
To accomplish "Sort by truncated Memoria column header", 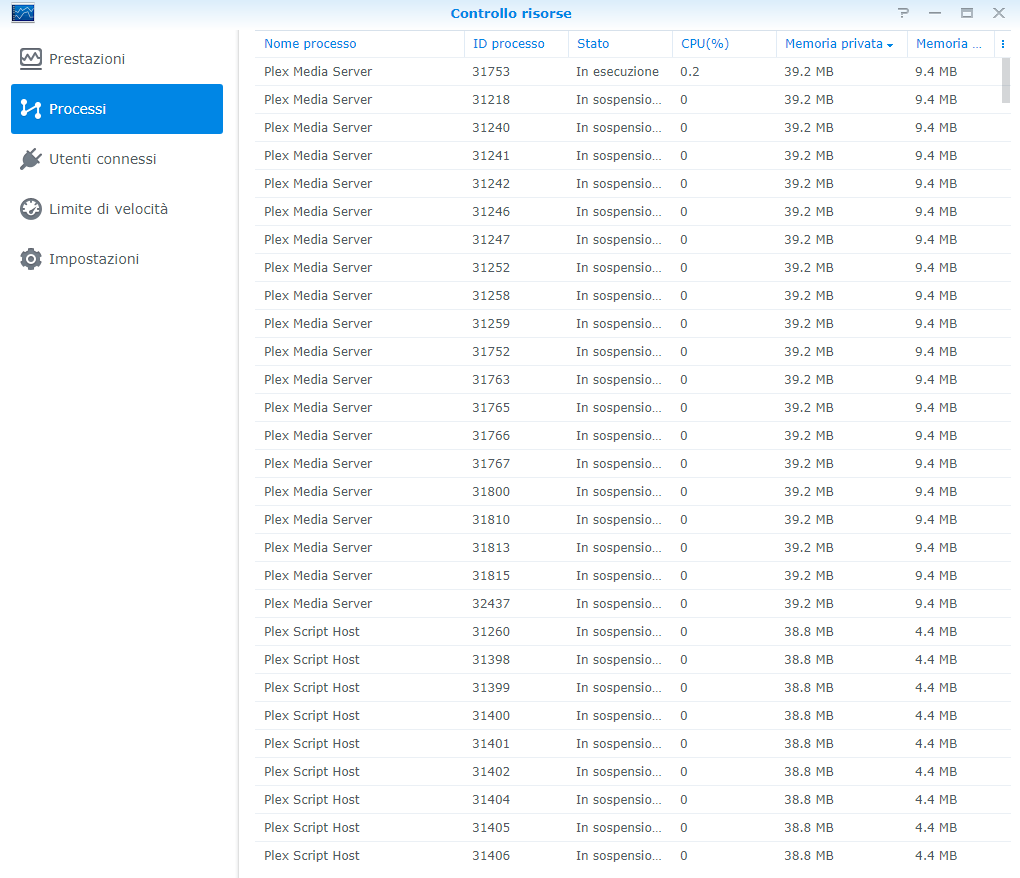I will pyautogui.click(x=950, y=44).
